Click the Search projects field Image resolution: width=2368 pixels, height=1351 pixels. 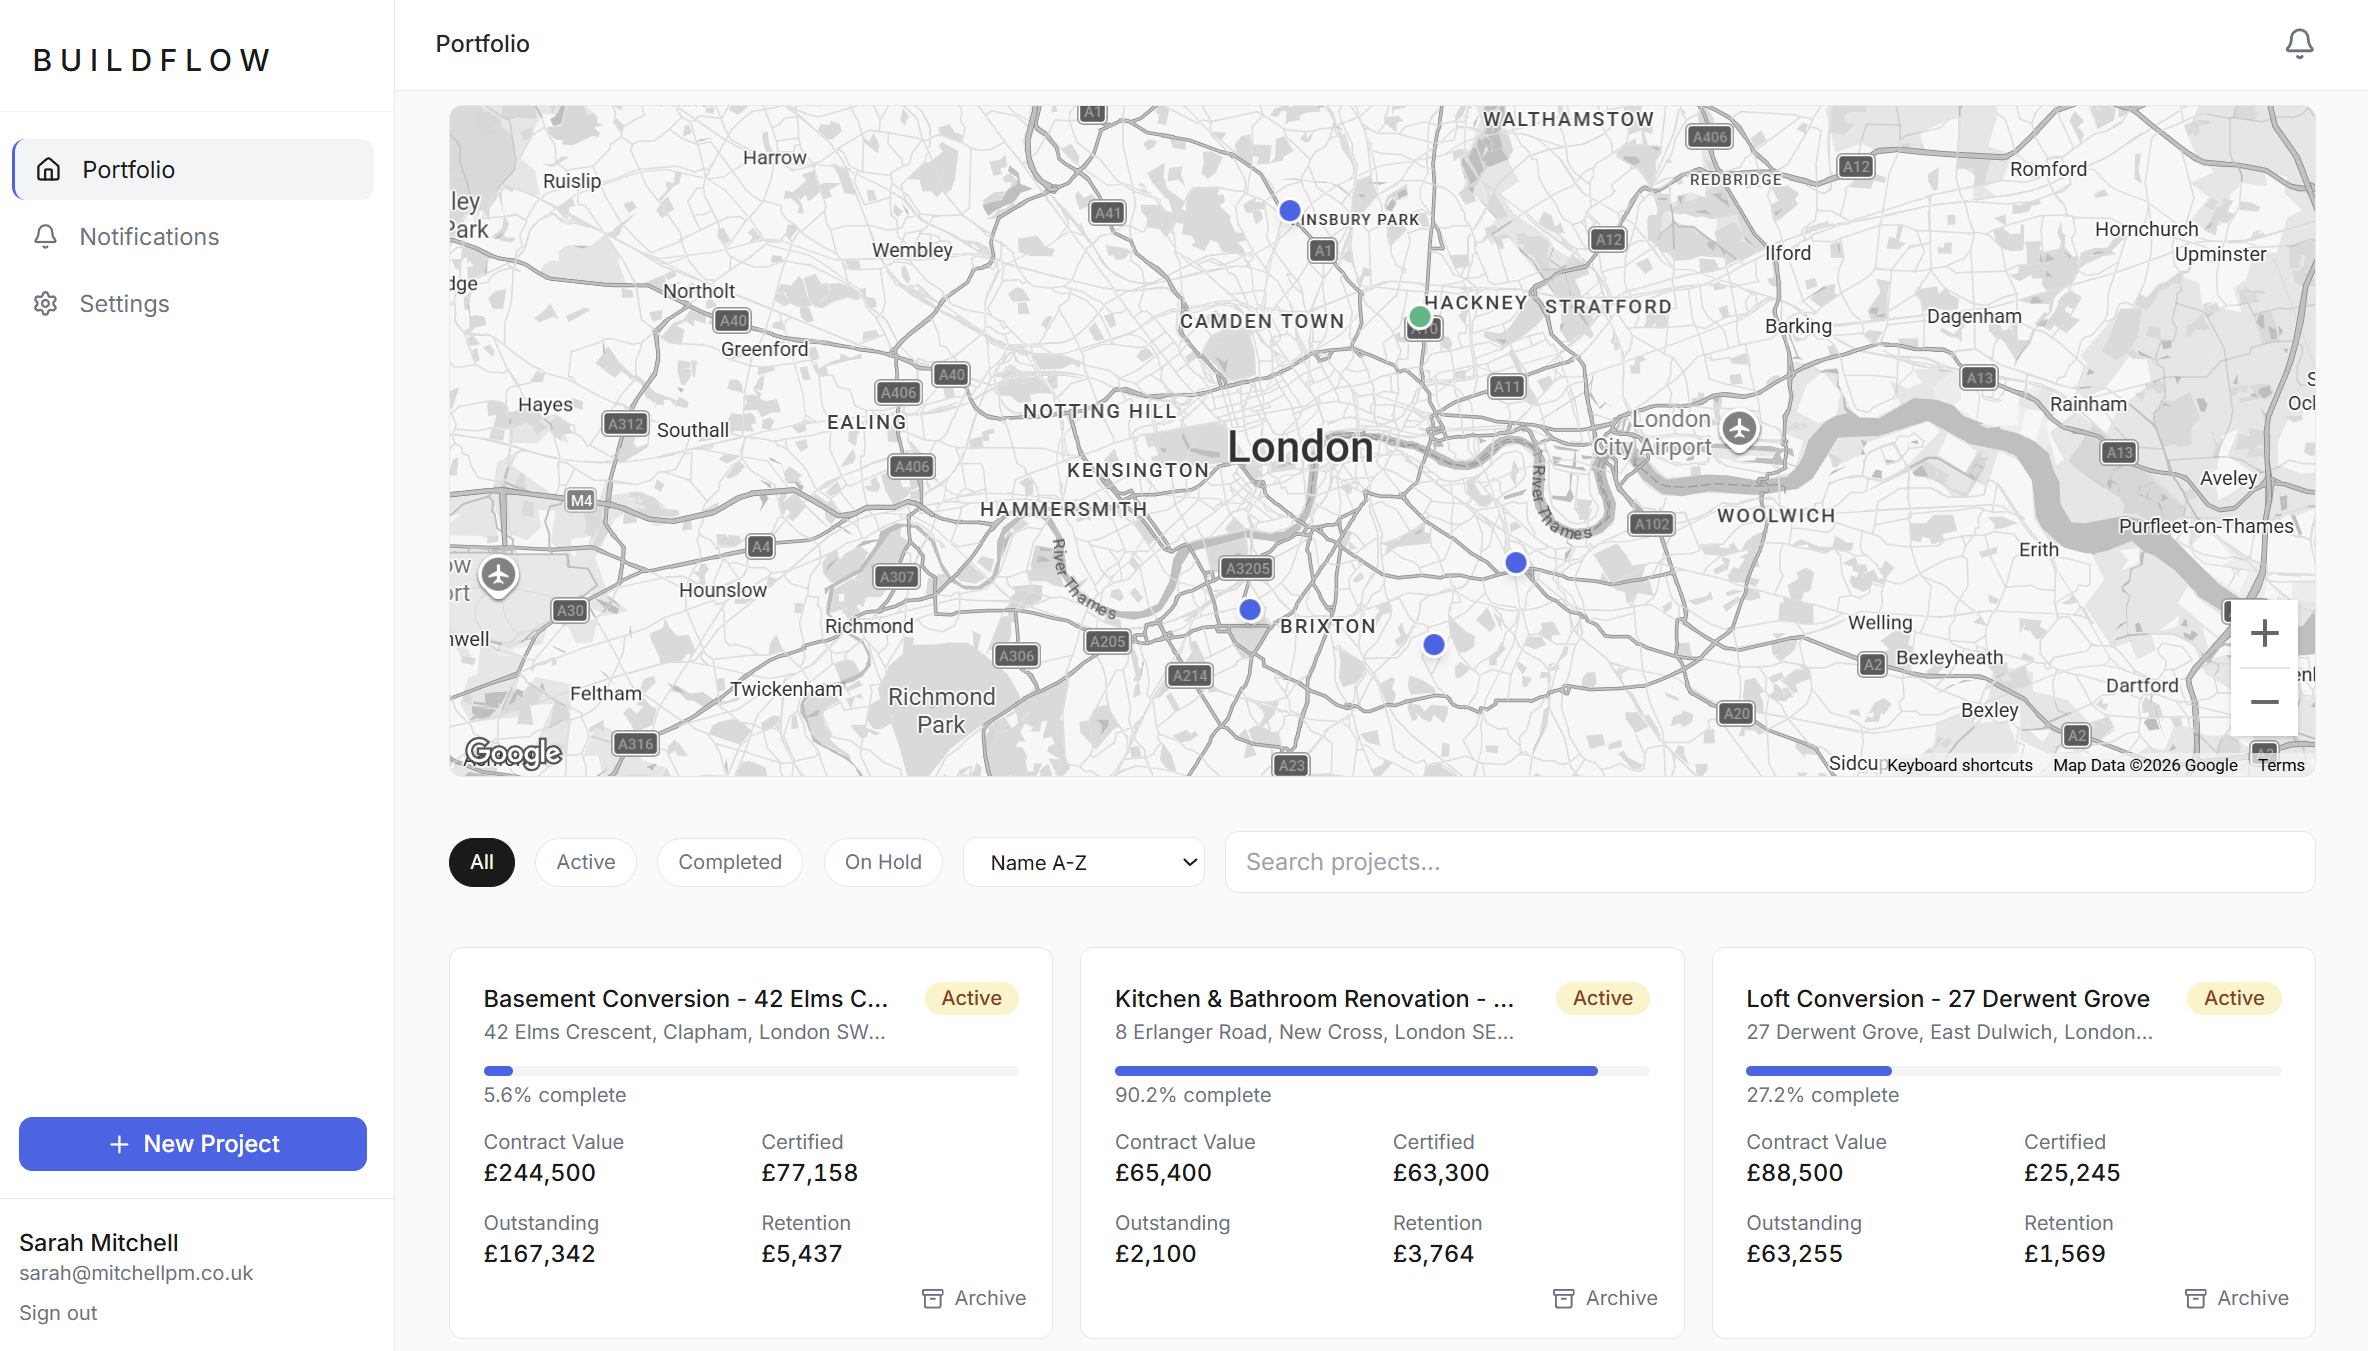point(1770,862)
